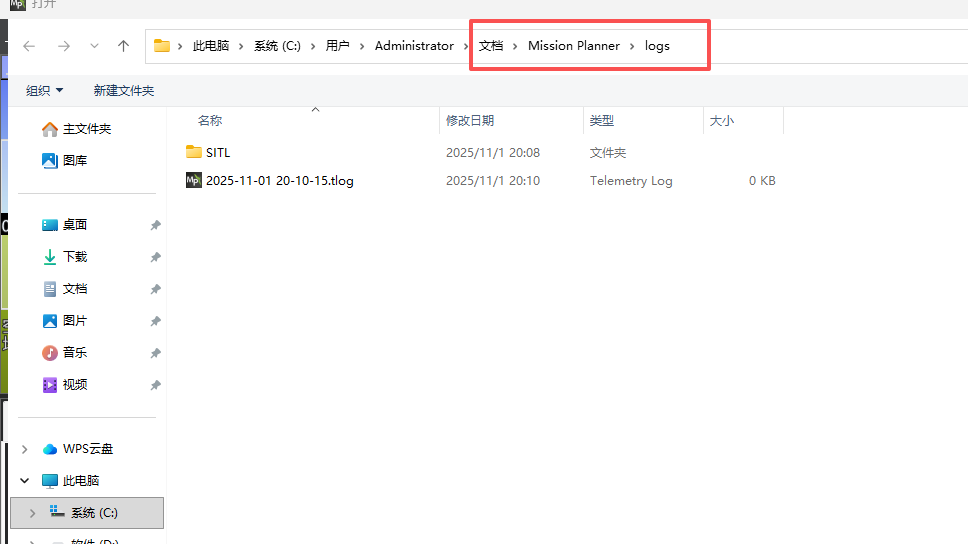The height and width of the screenshot is (544, 968).
Task: Click the back navigation arrow
Action: coord(29,46)
